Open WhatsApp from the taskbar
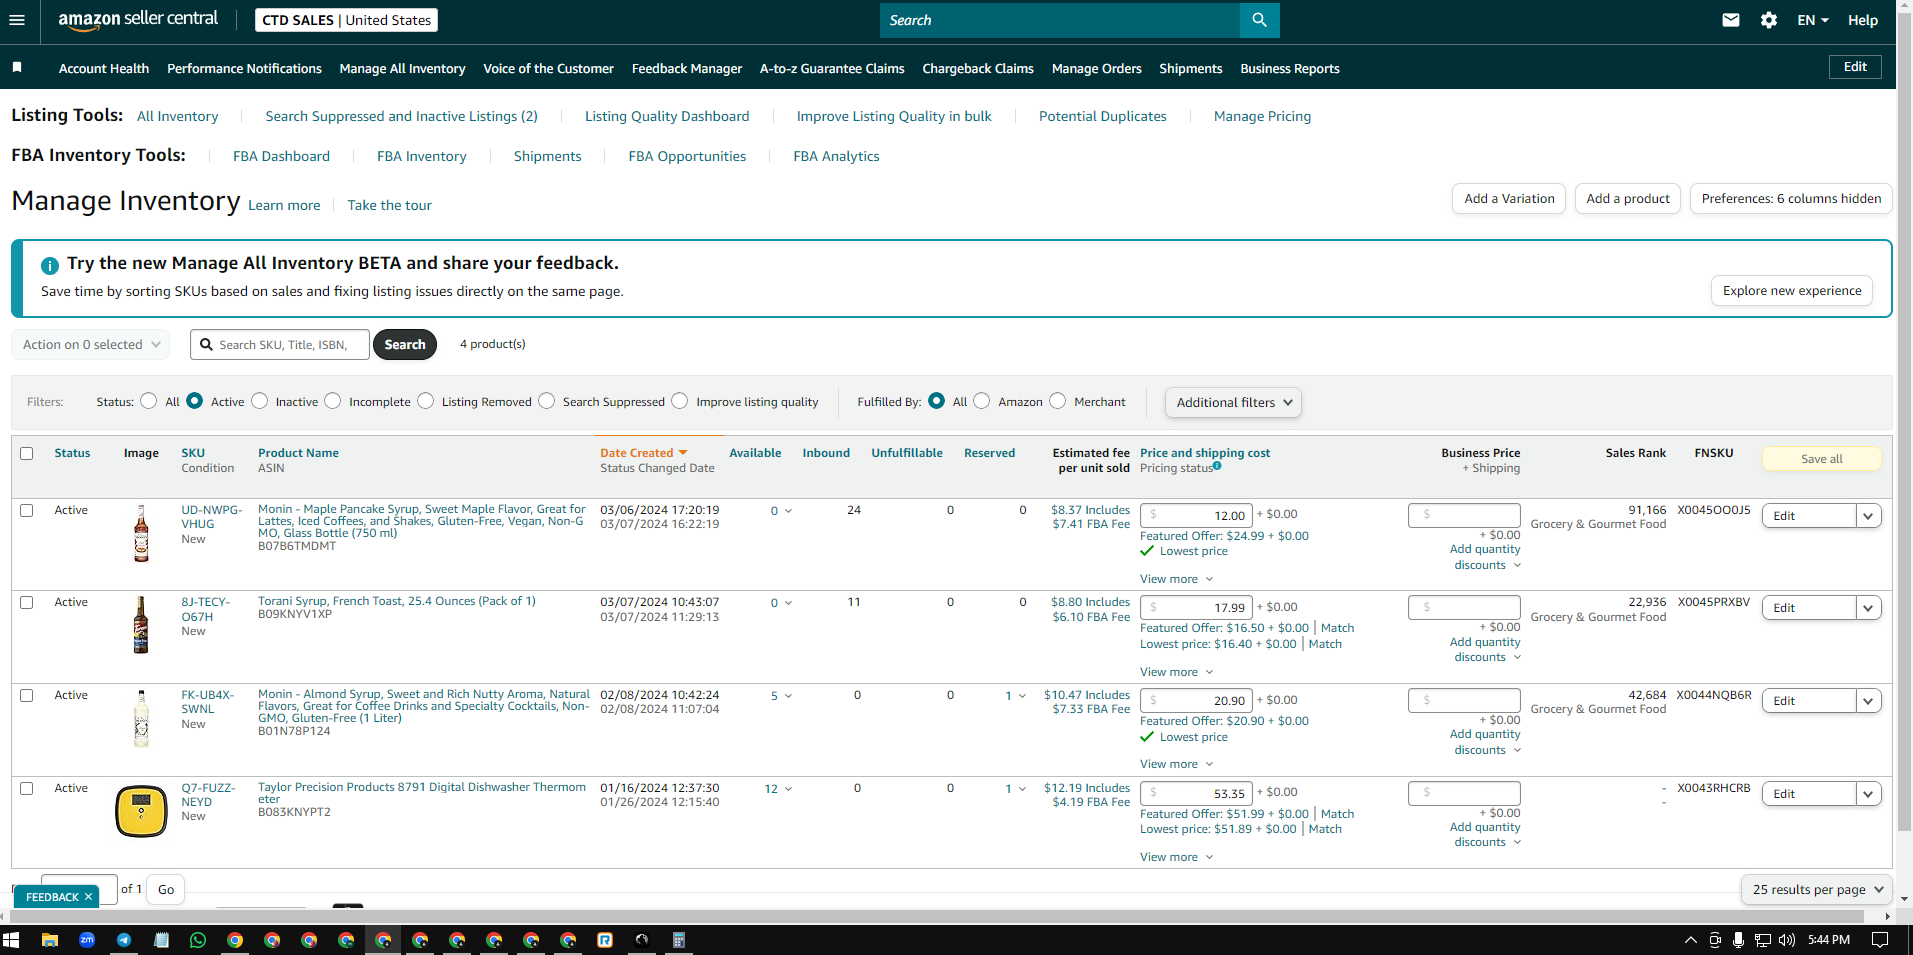 198,940
